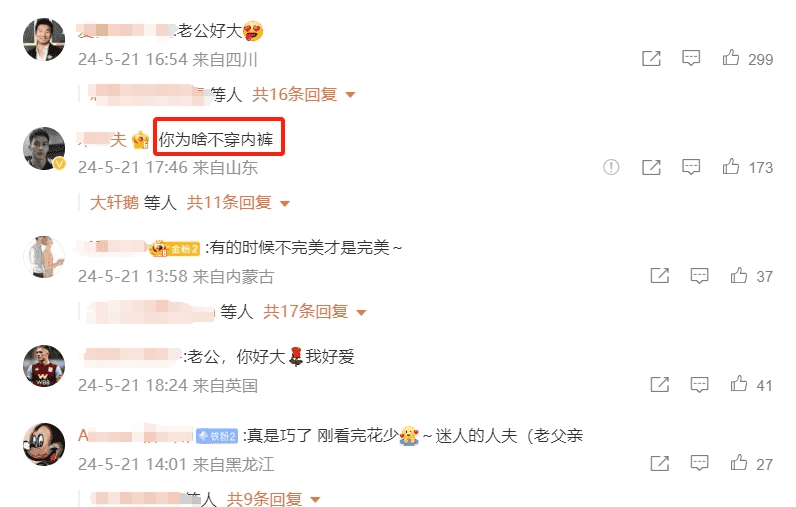Image resolution: width=796 pixels, height=507 pixels.
Task: Reply to the comment posted from 内蒙古
Action: tap(699, 276)
